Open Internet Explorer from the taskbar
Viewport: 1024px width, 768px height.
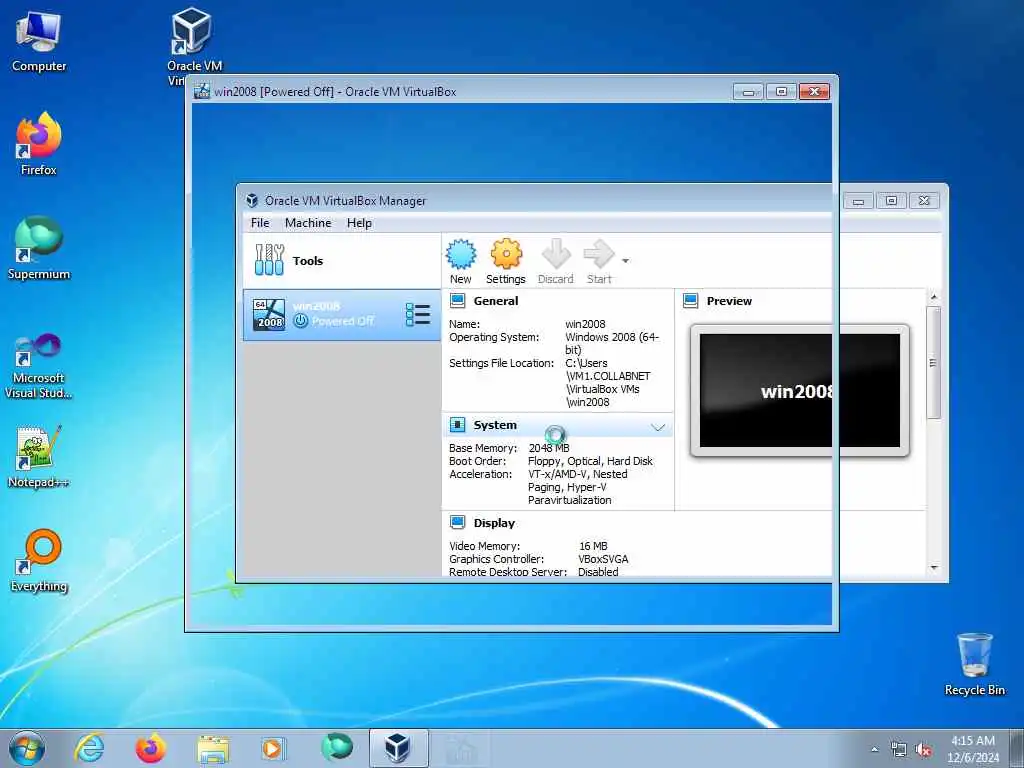point(89,748)
